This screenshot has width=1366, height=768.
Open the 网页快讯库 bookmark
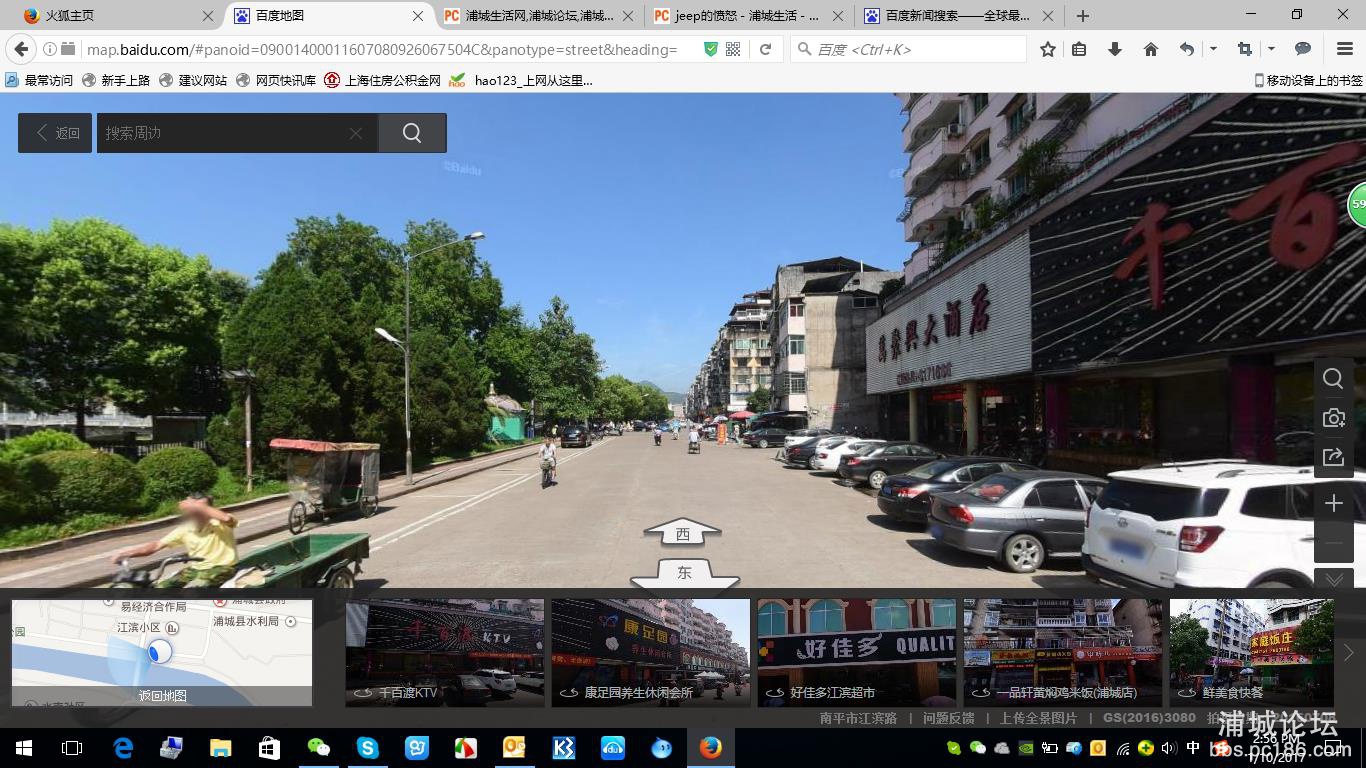click(276, 80)
